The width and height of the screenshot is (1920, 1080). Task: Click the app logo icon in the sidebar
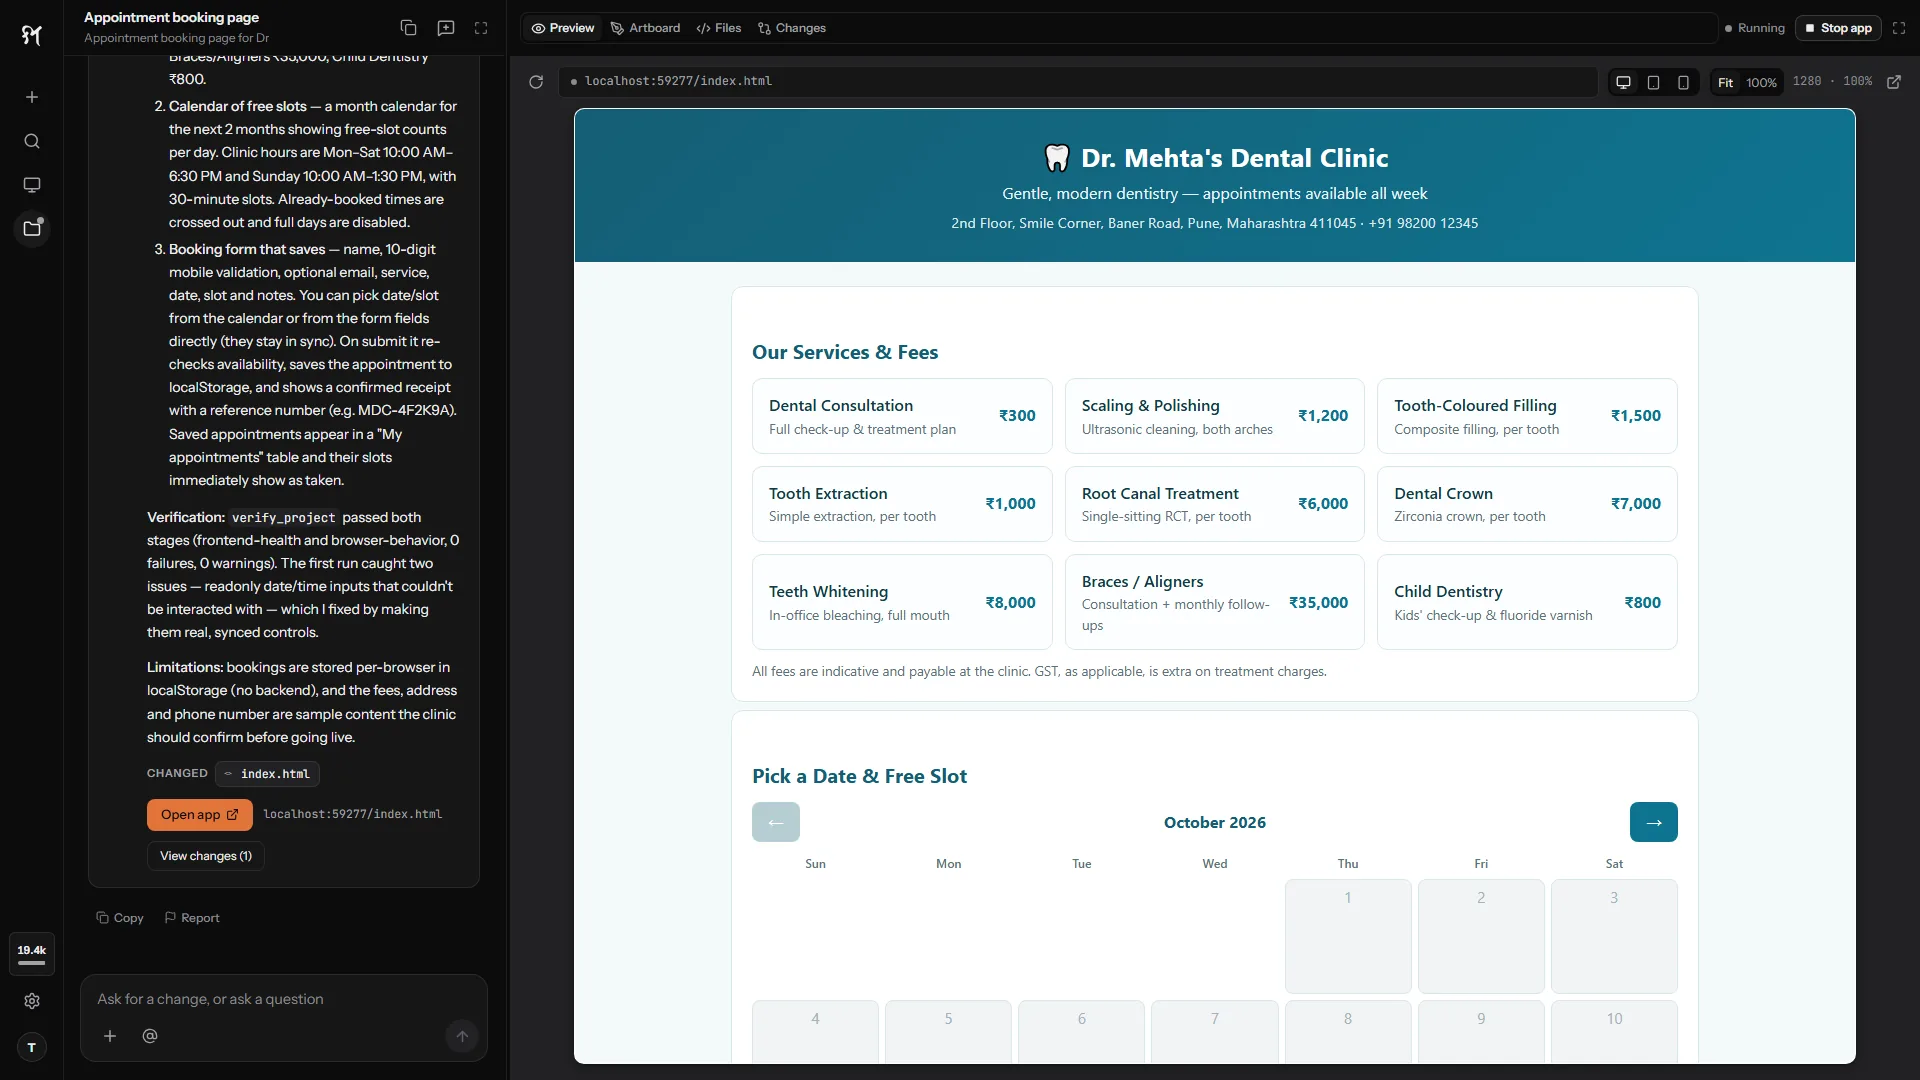(x=32, y=36)
